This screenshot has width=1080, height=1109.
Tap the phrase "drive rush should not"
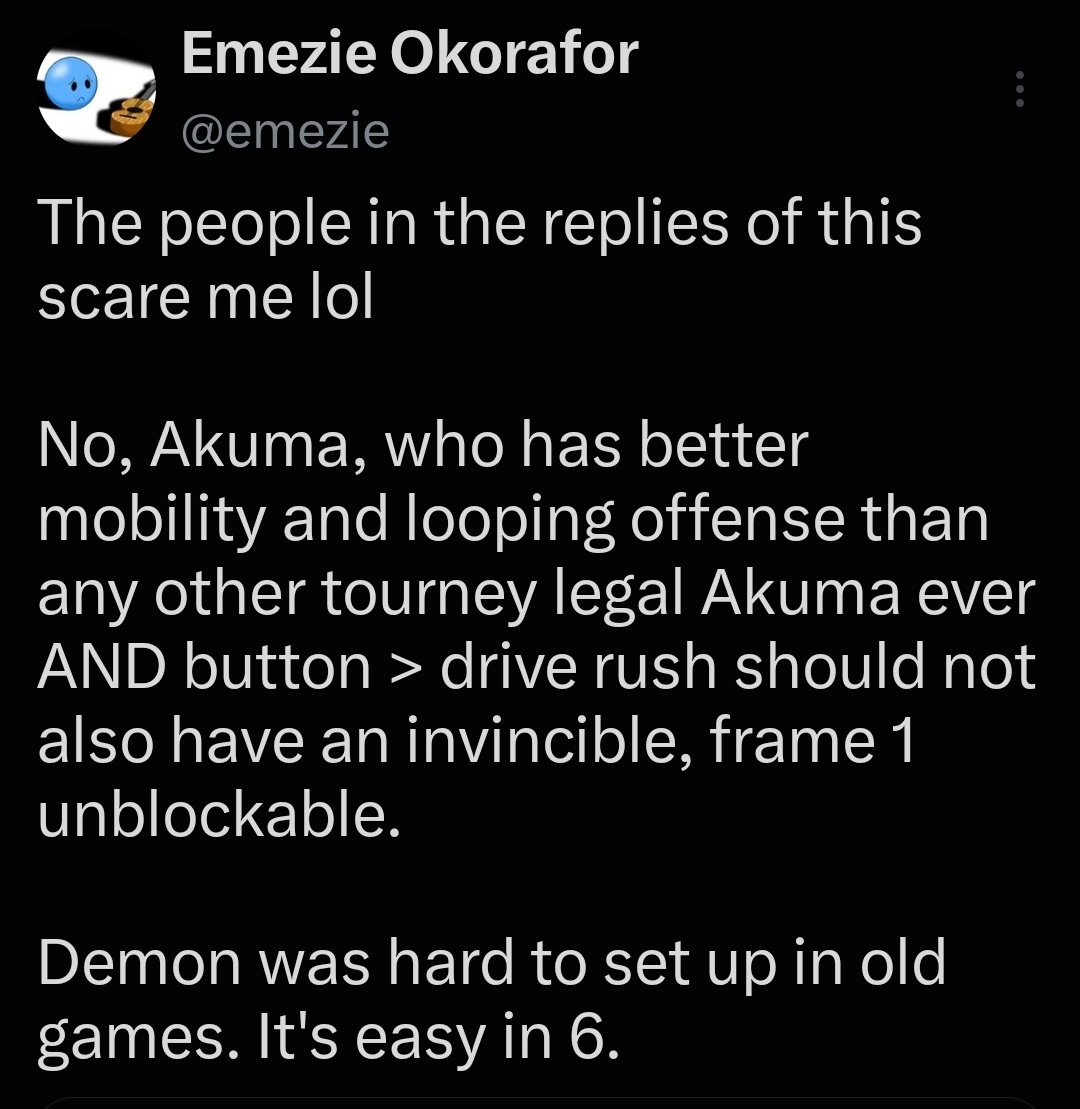coord(738,667)
